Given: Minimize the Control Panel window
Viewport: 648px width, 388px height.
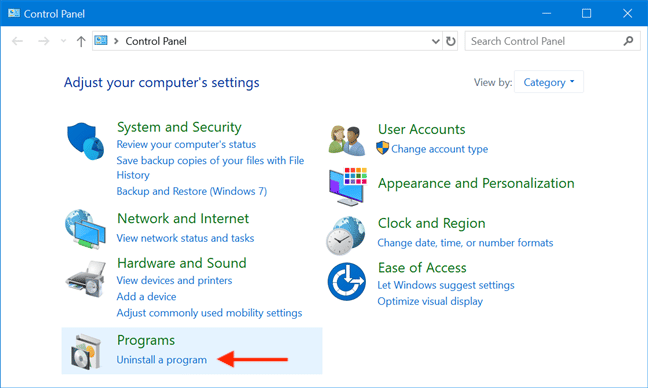Looking at the screenshot, I should tap(546, 13).
